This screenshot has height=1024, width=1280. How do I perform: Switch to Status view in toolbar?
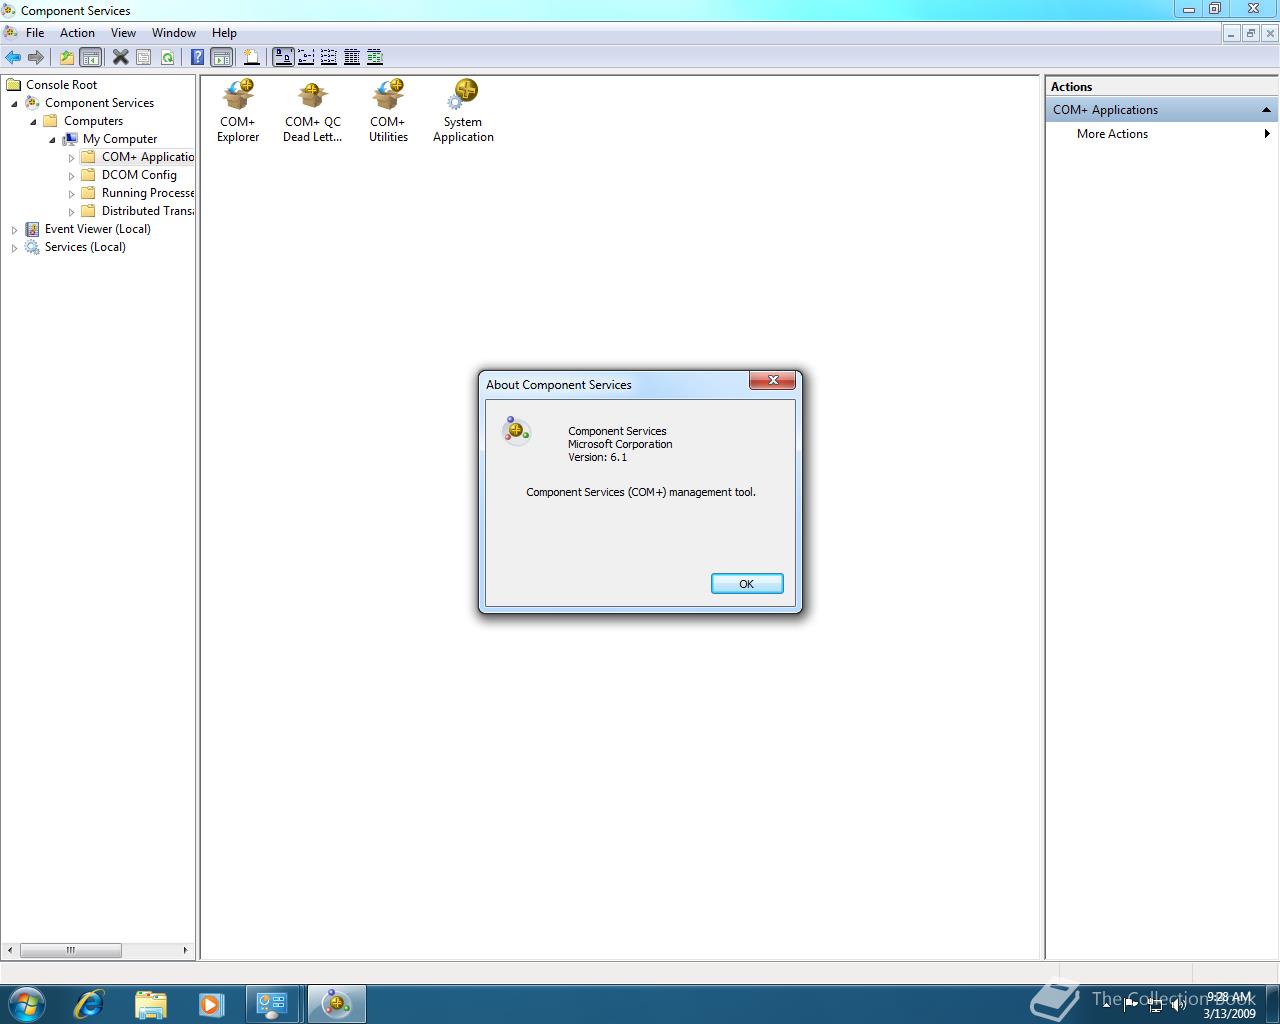click(375, 57)
